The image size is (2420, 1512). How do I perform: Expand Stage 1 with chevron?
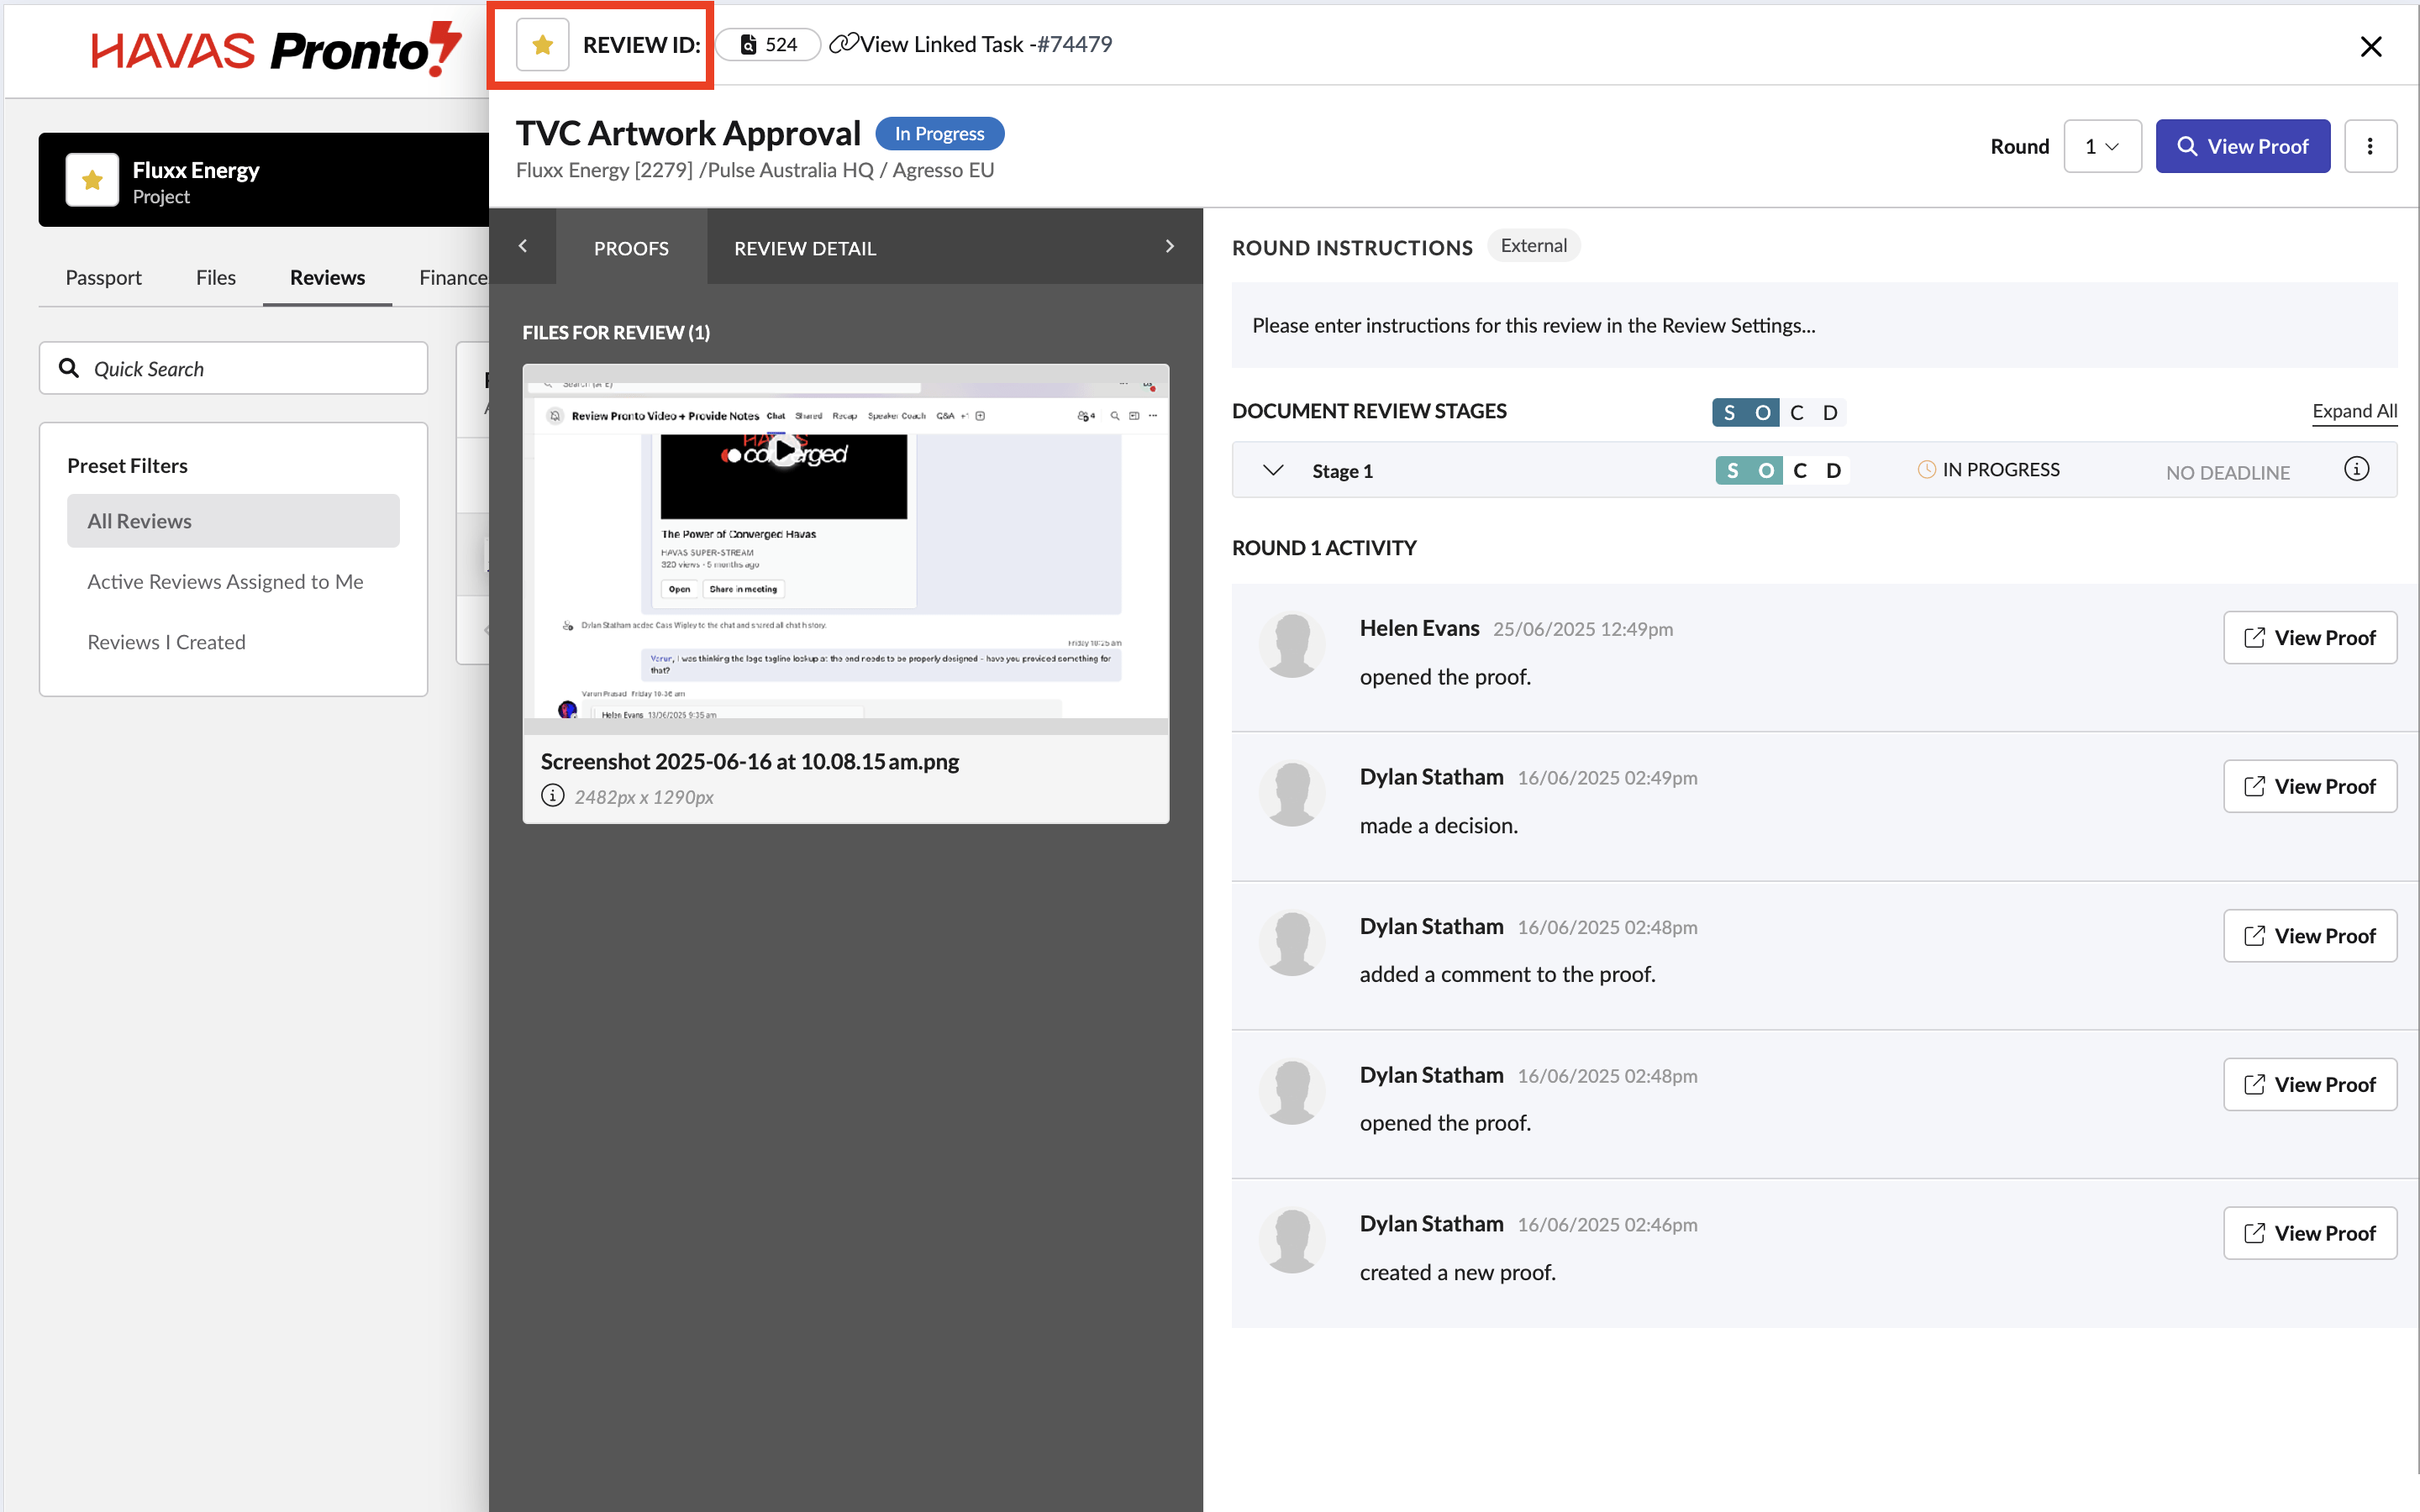pyautogui.click(x=1272, y=470)
